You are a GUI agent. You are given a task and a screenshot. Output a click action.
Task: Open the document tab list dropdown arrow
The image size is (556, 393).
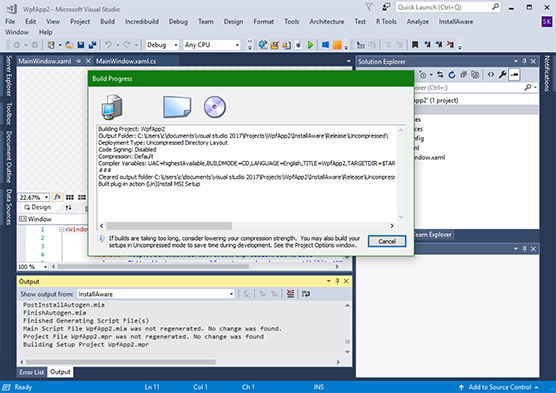[349, 61]
